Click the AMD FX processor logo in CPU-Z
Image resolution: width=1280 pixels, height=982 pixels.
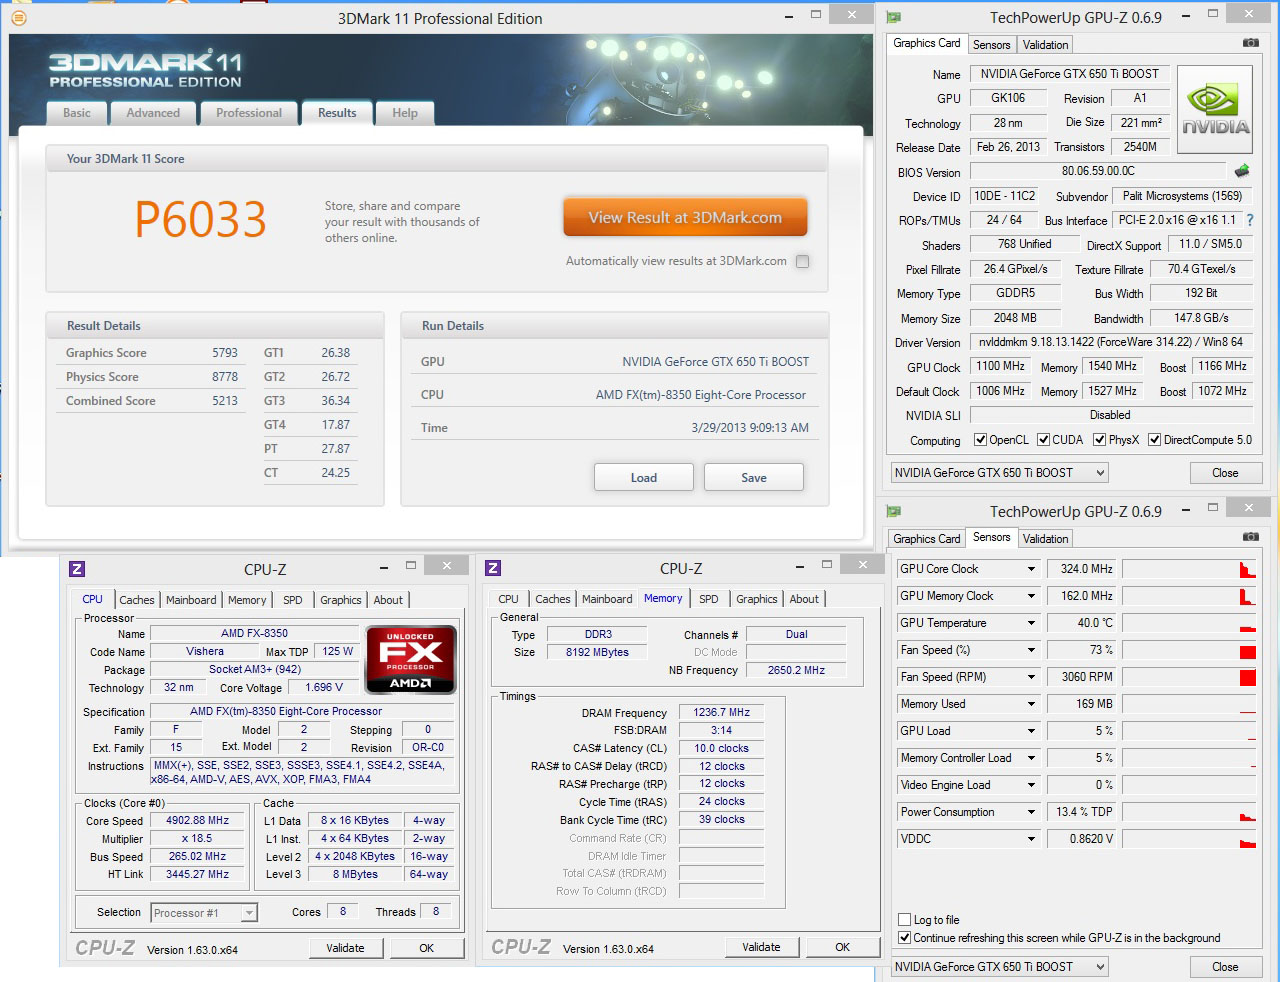[411, 660]
